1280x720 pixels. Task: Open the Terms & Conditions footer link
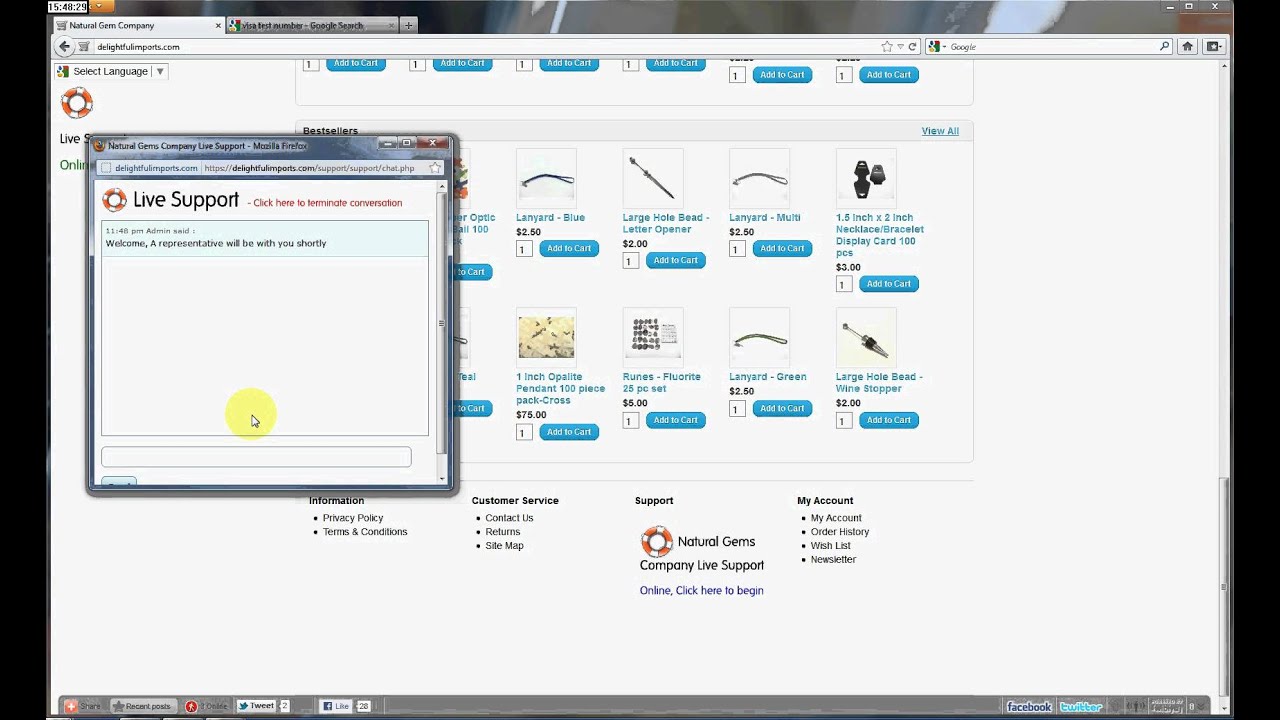click(365, 532)
